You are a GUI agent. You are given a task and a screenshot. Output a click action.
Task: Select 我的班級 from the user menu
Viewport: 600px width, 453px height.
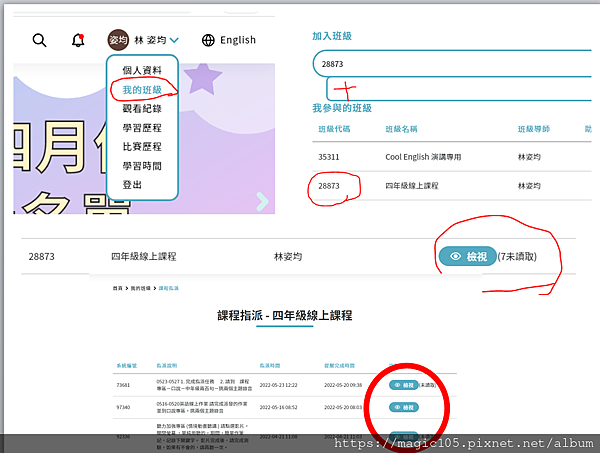(x=142, y=90)
